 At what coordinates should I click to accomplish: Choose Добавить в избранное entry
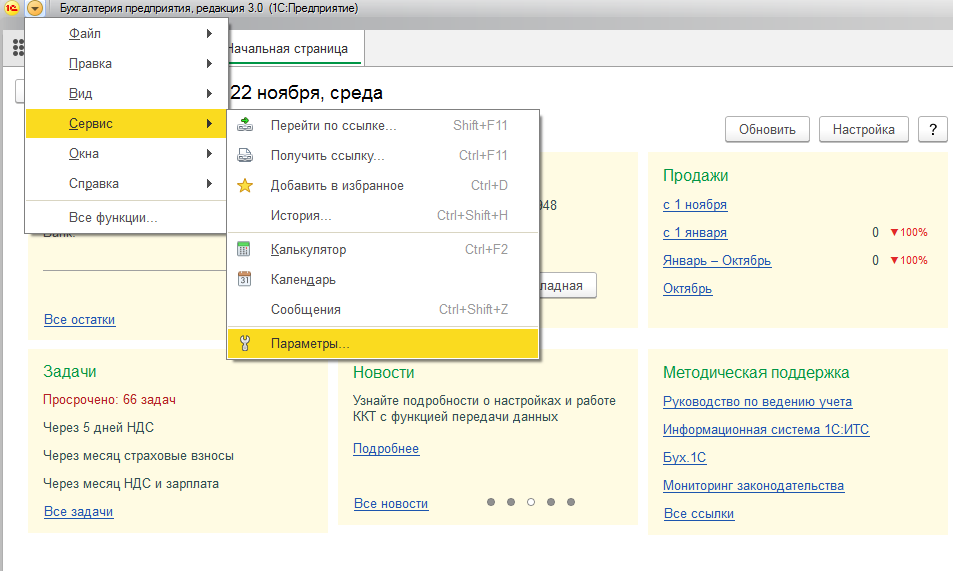tap(383, 185)
